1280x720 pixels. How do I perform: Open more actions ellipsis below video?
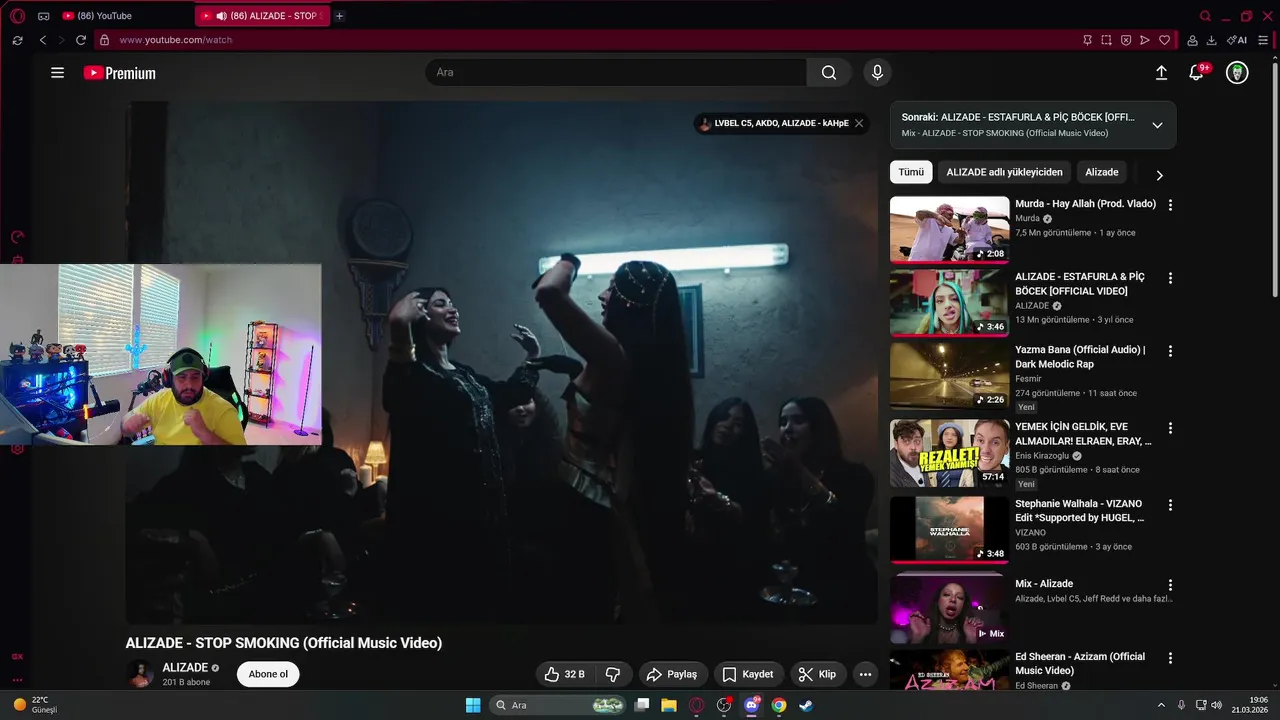865,674
